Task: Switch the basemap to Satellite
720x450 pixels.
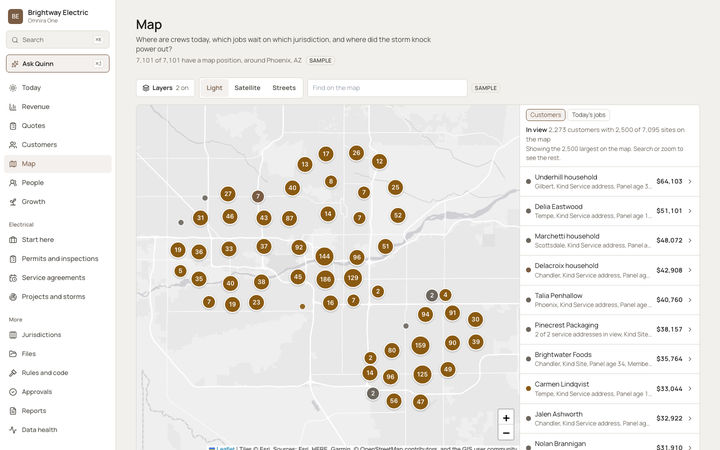Action: click(247, 88)
